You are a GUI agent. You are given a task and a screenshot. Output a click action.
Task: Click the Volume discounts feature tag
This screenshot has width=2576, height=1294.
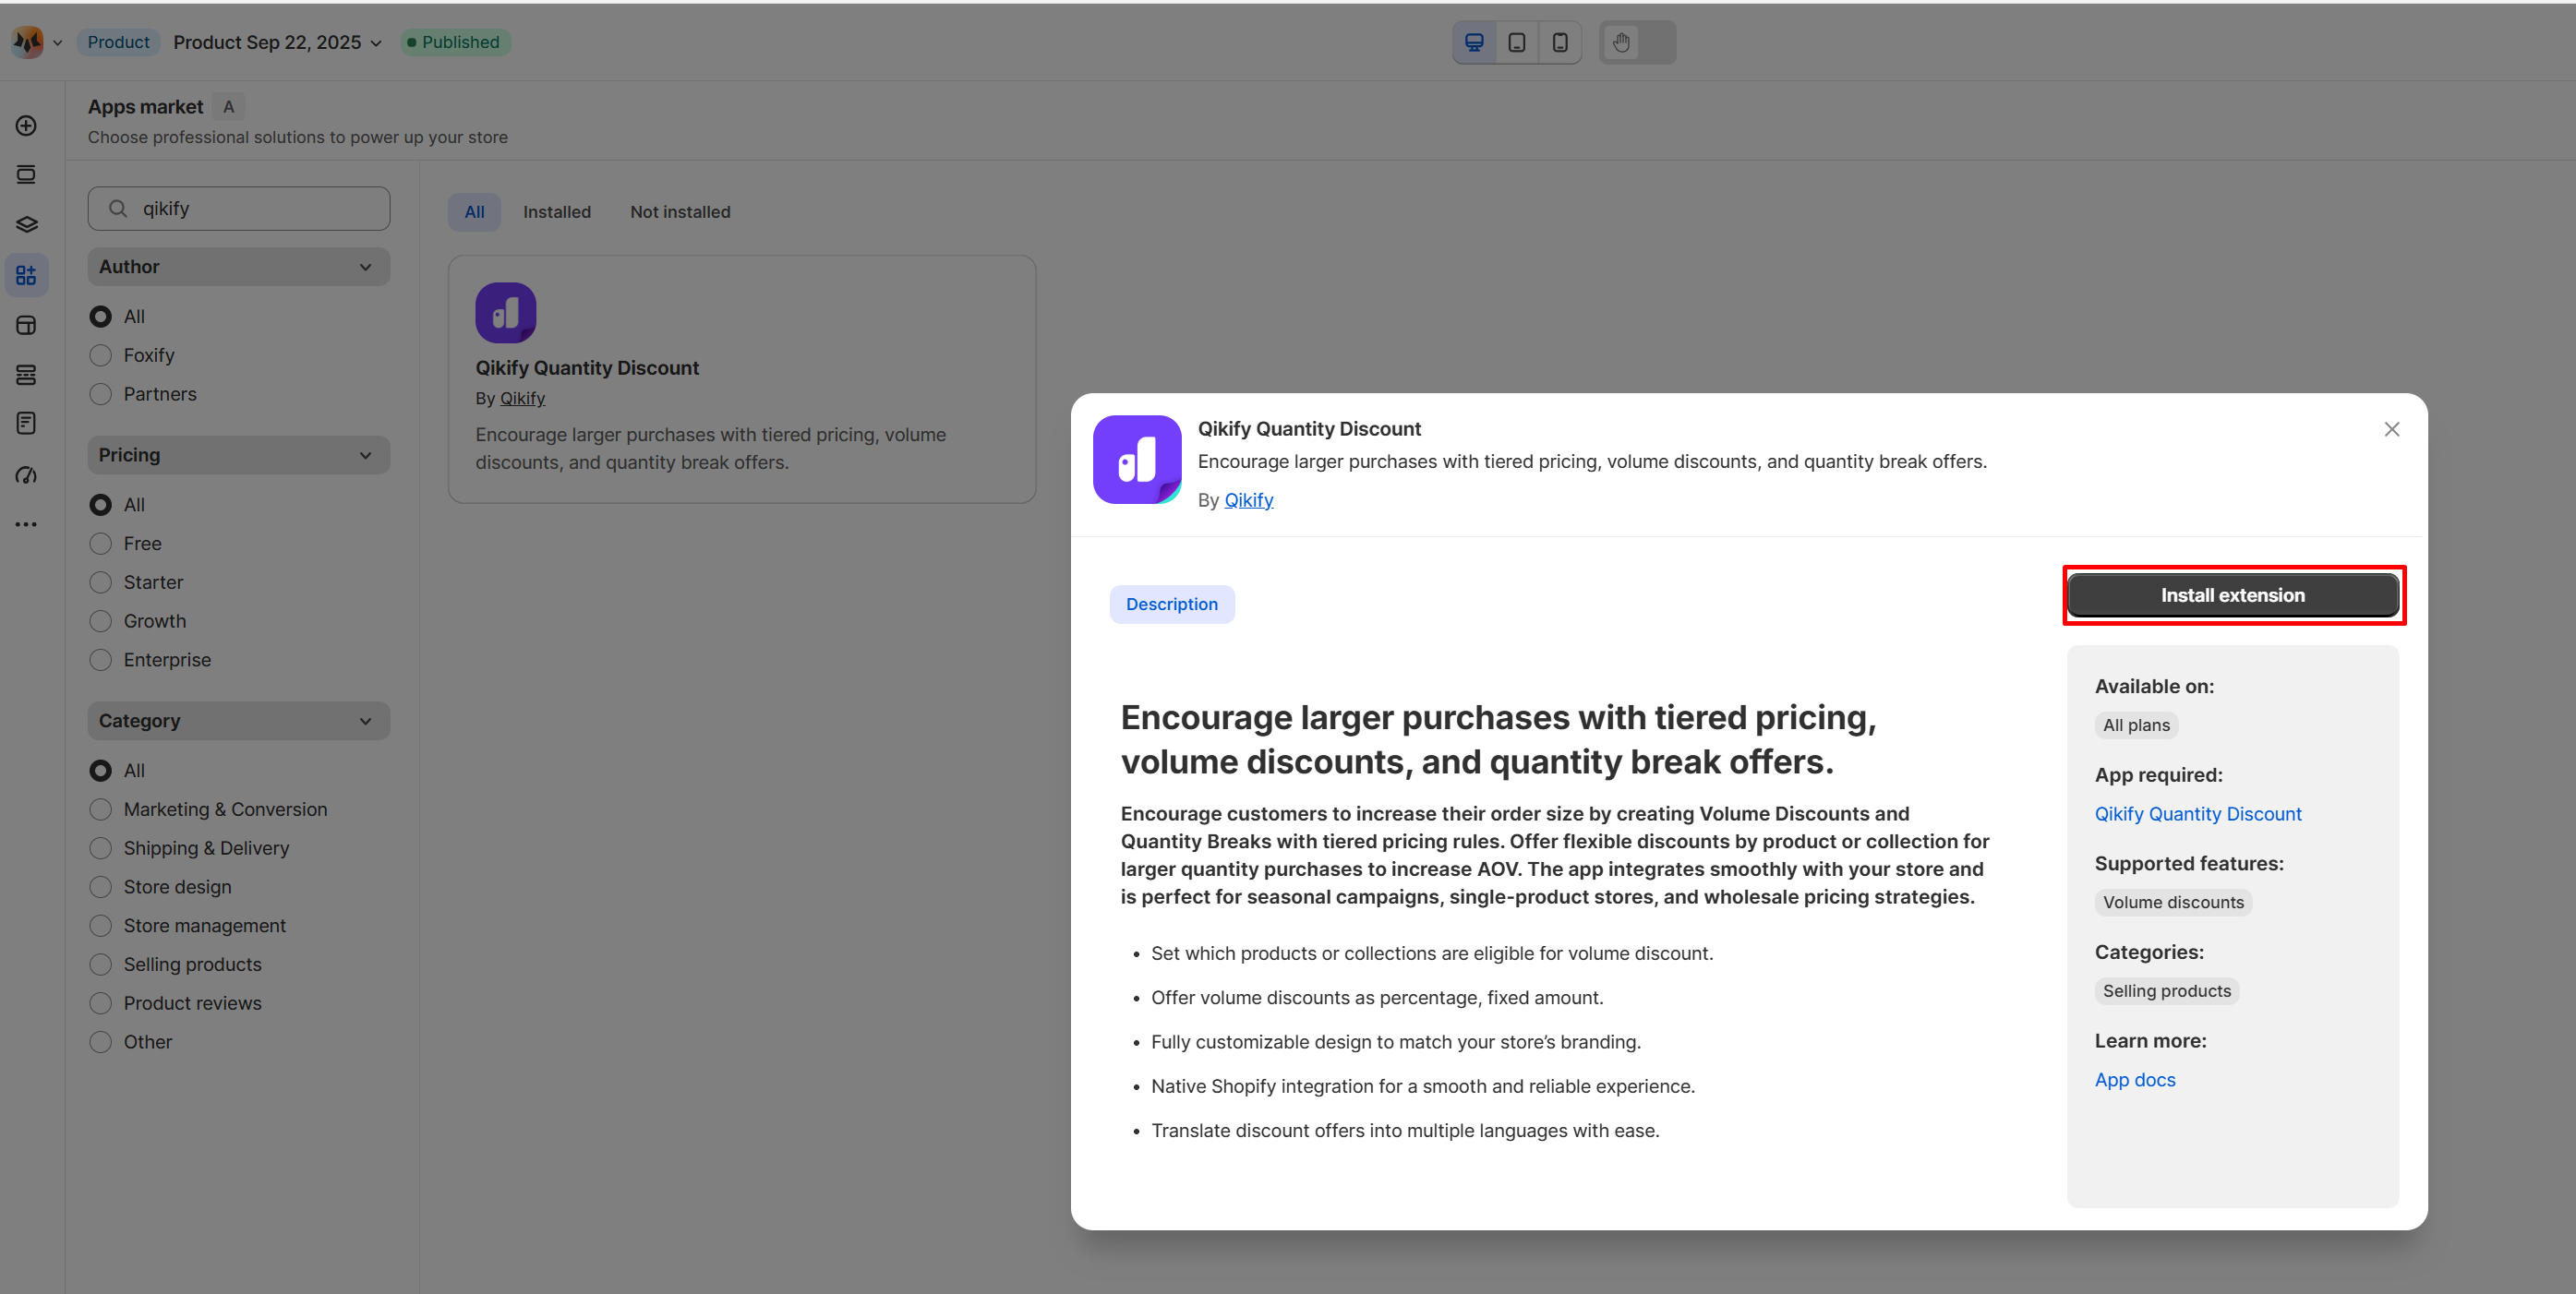click(x=2173, y=902)
